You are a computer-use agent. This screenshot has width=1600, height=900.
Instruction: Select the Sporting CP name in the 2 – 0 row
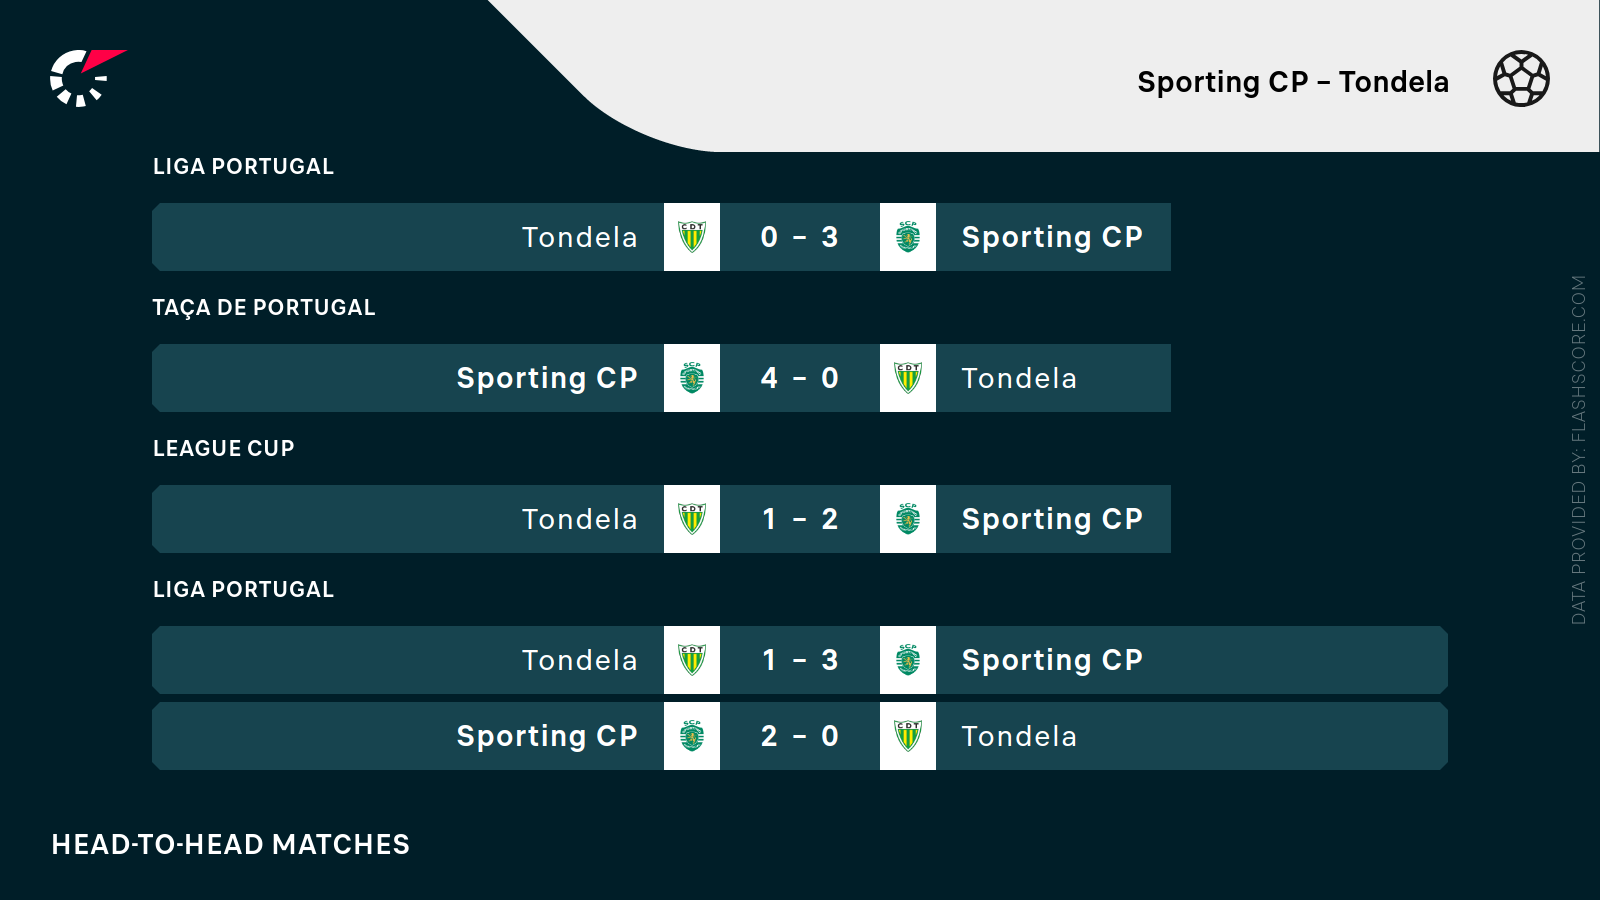[x=547, y=736]
